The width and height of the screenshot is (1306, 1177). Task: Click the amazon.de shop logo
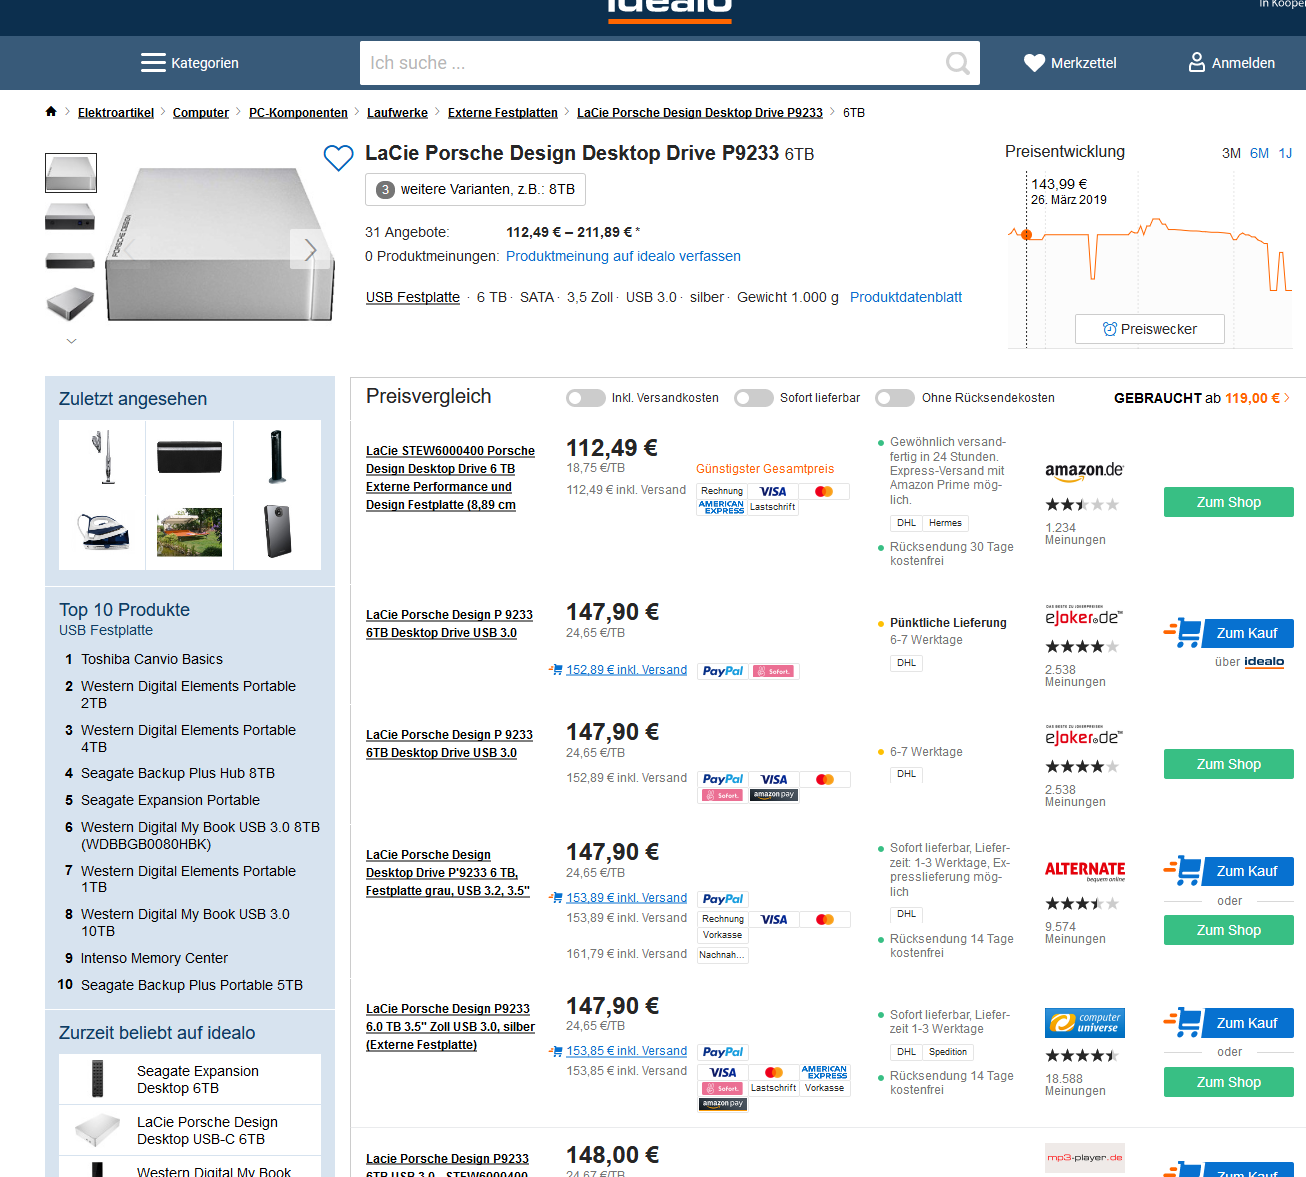tap(1084, 470)
